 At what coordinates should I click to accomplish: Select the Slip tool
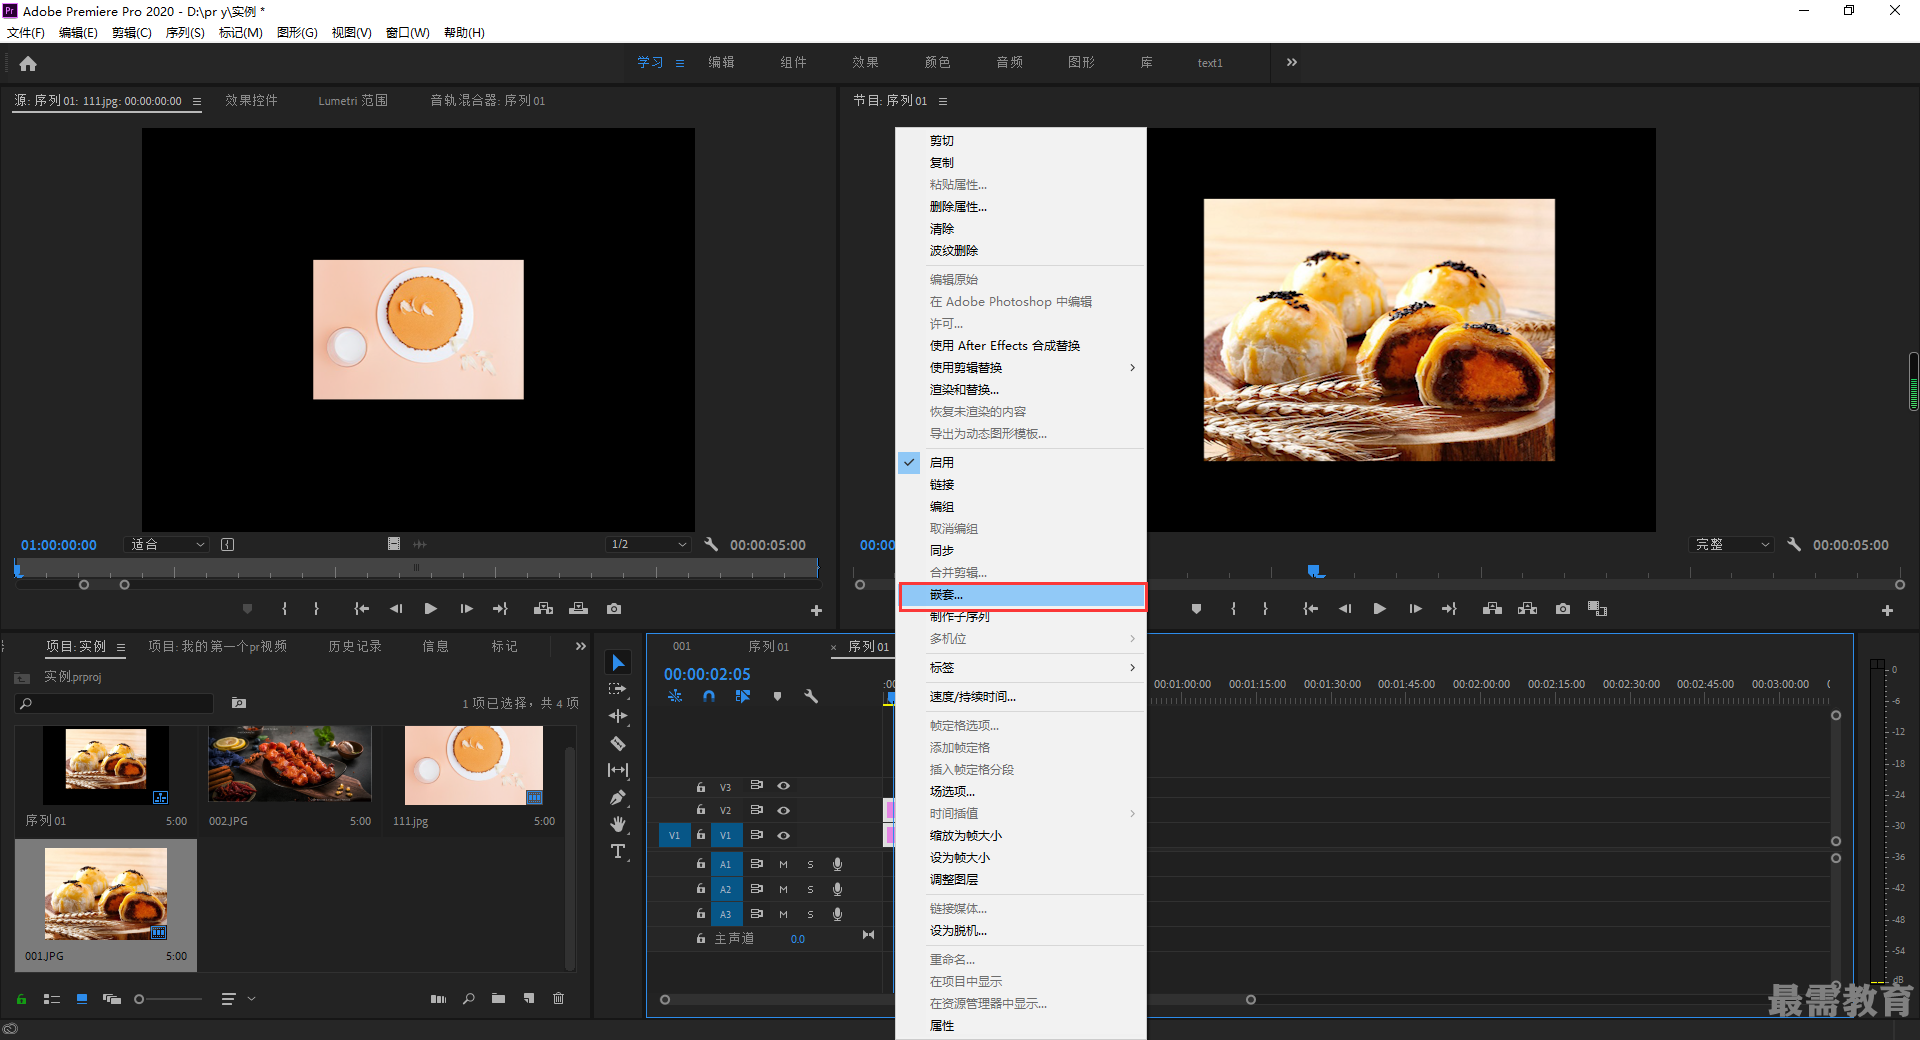coord(618,770)
